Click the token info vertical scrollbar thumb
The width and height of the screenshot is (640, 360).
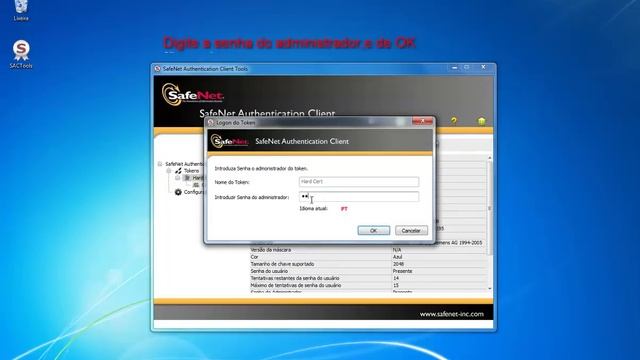click(x=490, y=208)
